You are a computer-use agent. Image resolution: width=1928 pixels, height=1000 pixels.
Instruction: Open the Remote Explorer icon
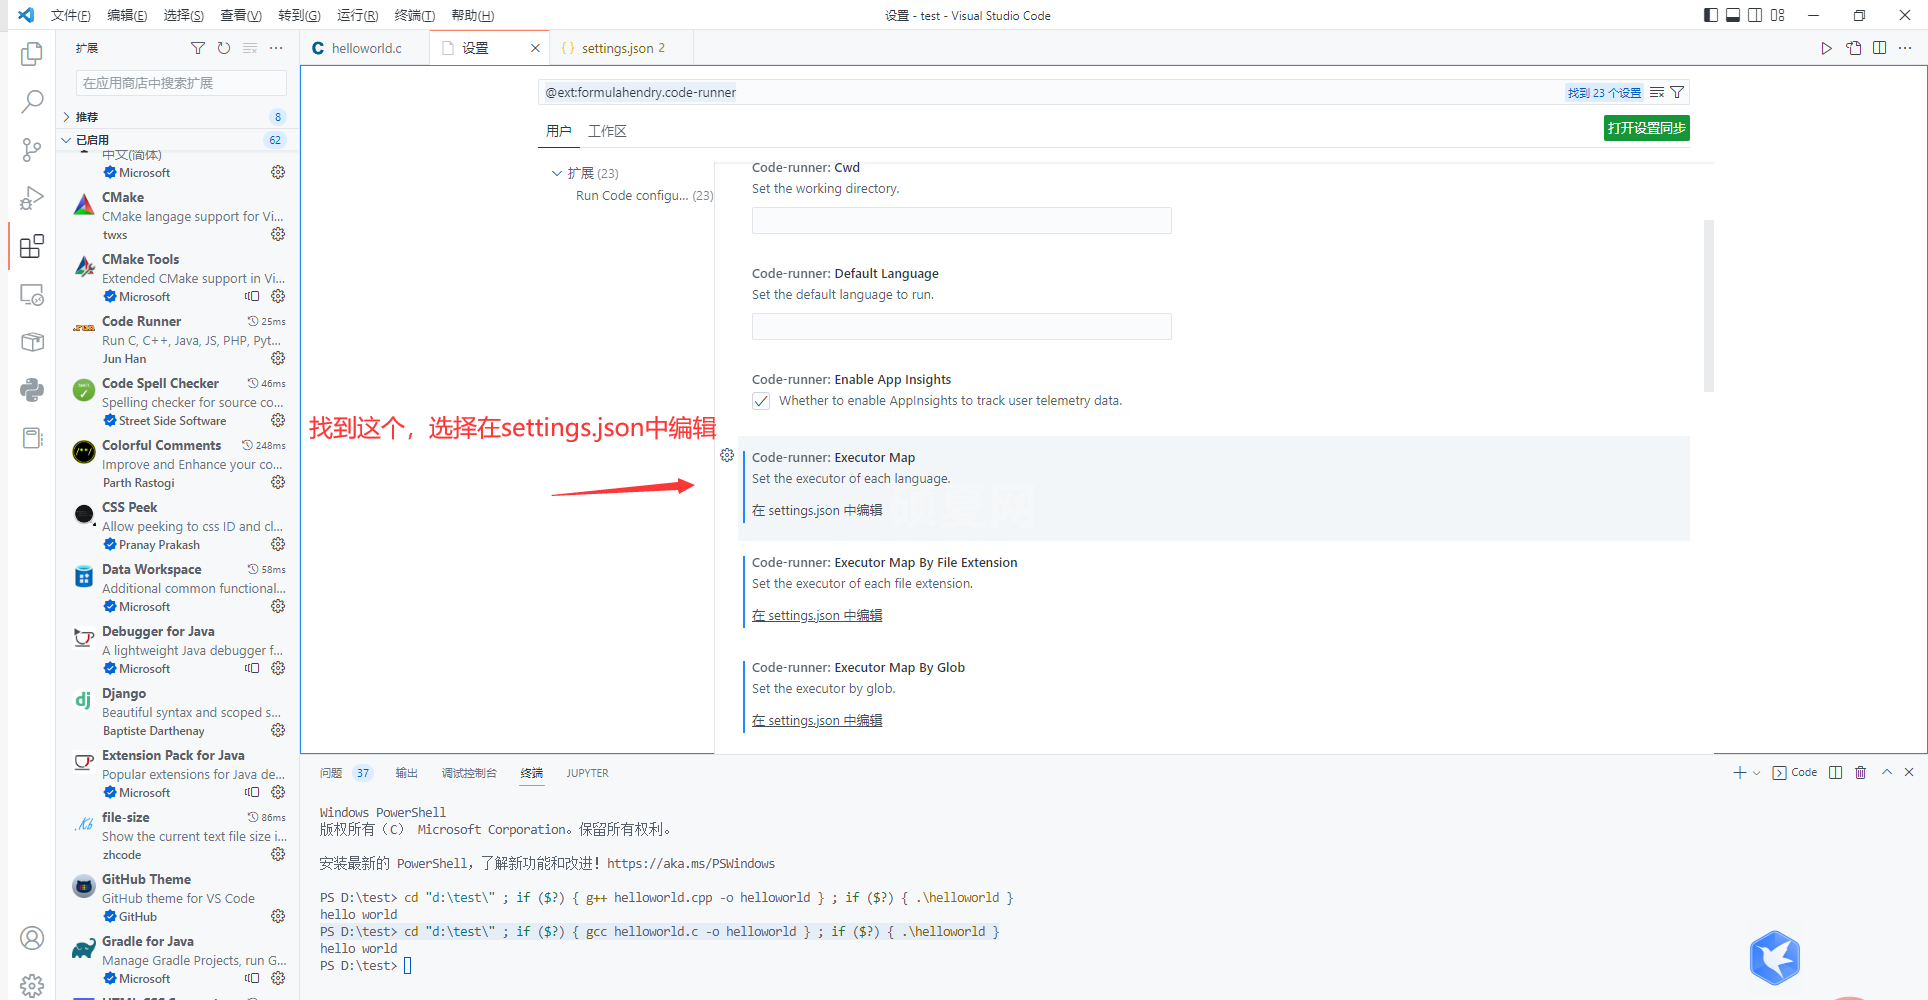pyautogui.click(x=32, y=295)
